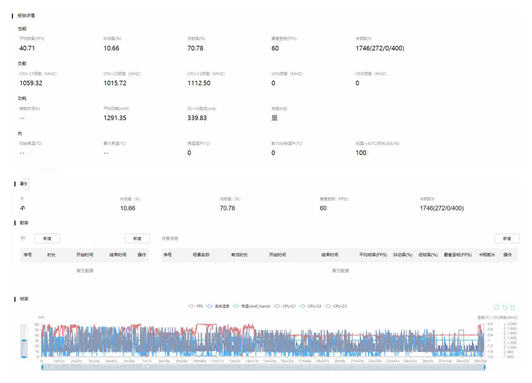This screenshot has width=532, height=383.
Task: Toggle the FPS series in chart legend
Action: (x=195, y=306)
